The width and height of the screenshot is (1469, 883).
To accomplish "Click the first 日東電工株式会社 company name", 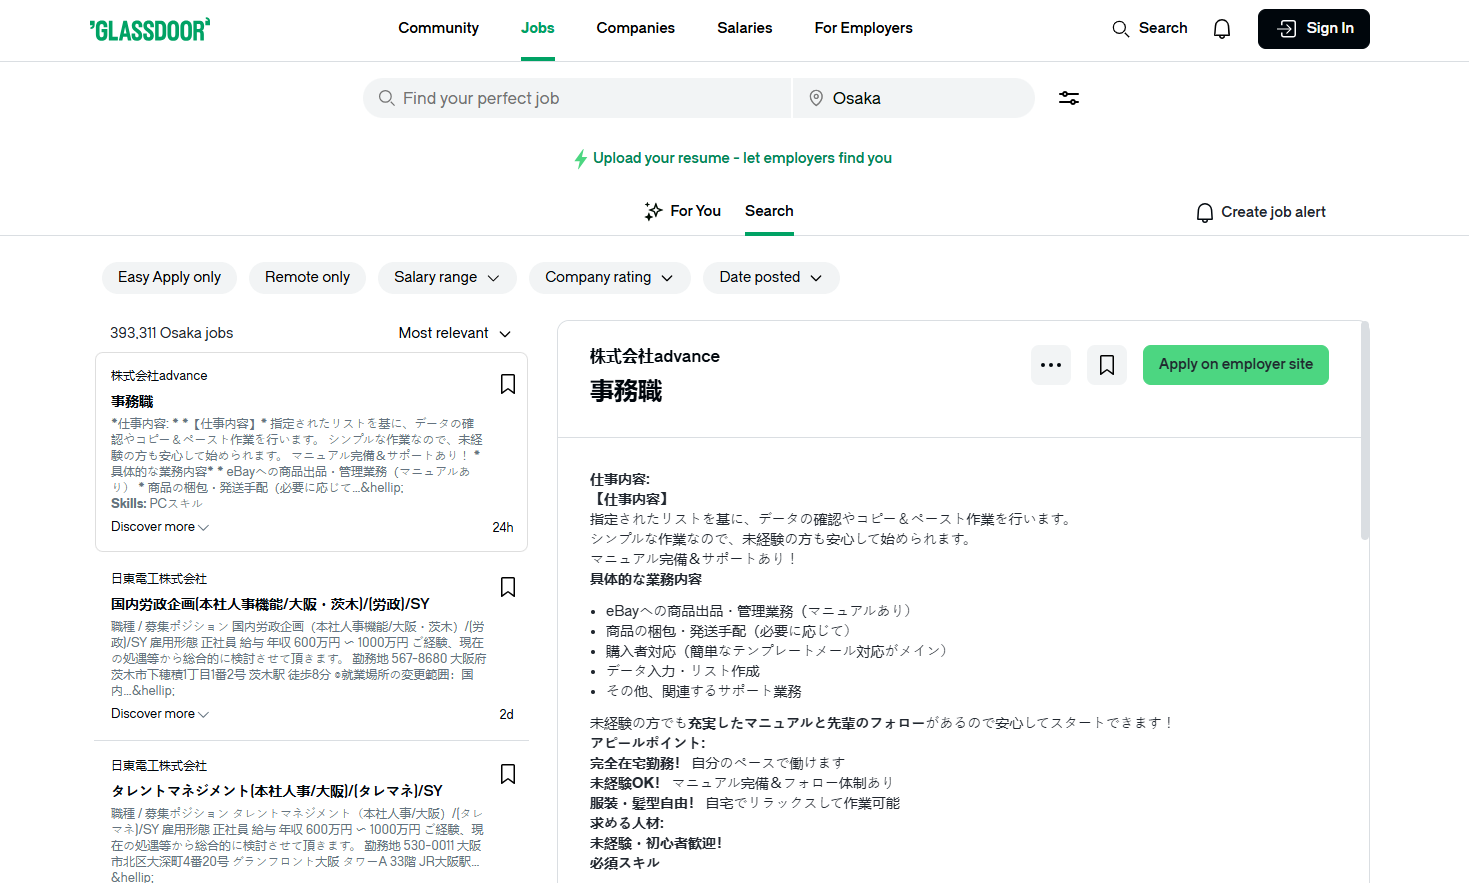I will point(159,579).
